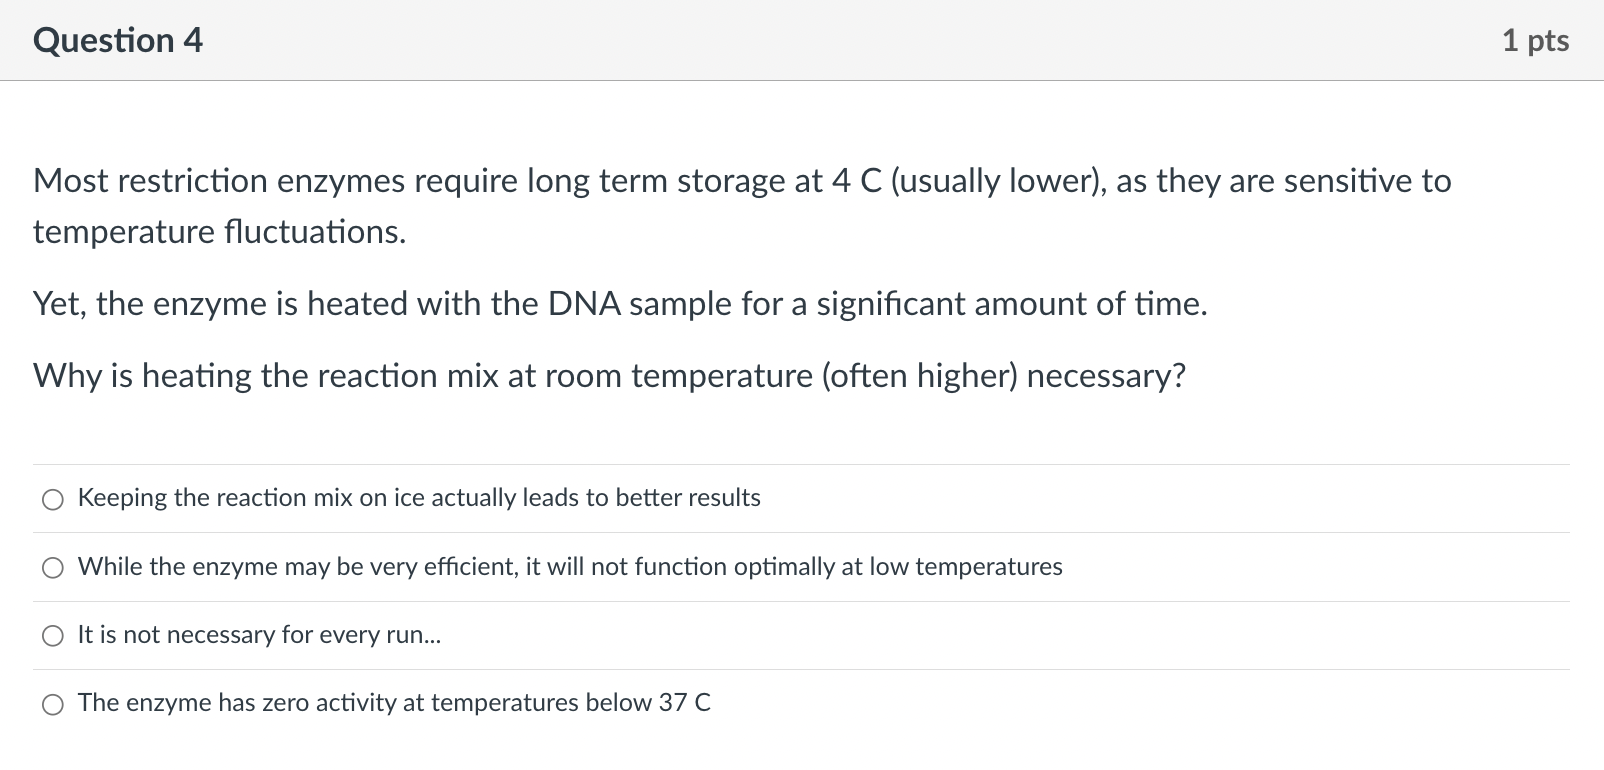This screenshot has width=1604, height=770.
Task: Click the phrase "significant amount of time."
Action: 1012,304
